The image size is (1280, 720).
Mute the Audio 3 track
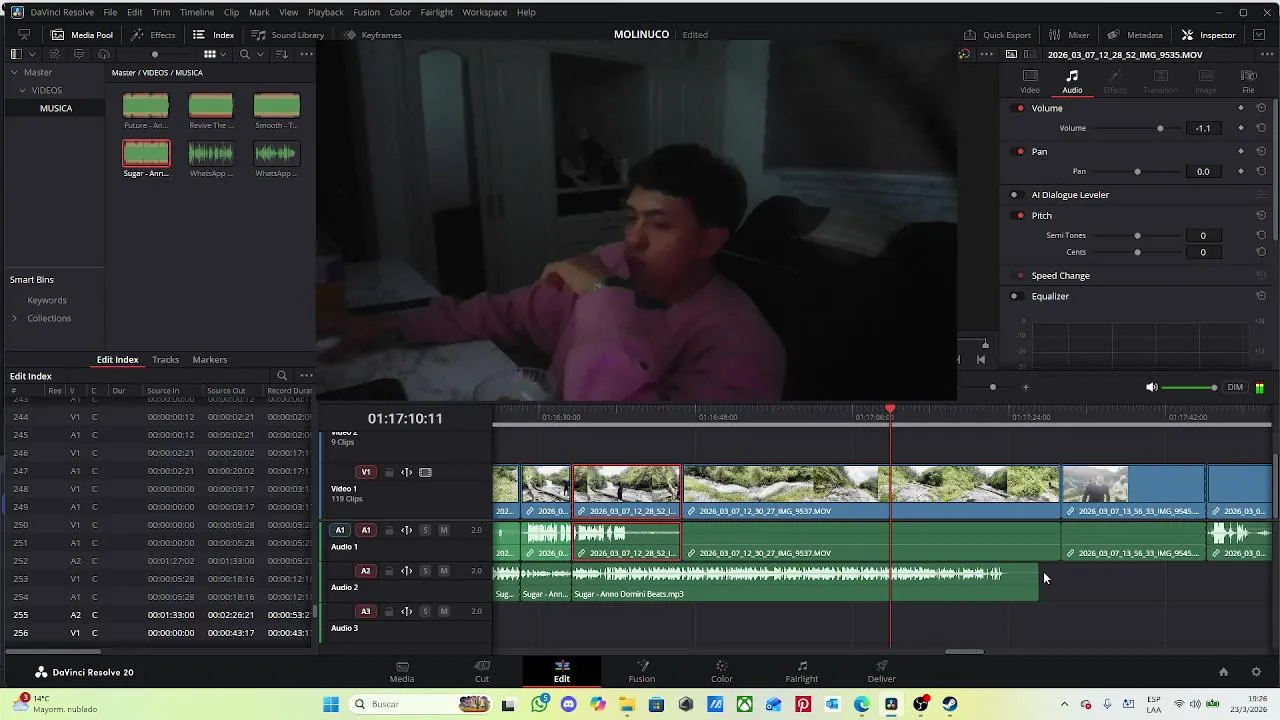(444, 611)
